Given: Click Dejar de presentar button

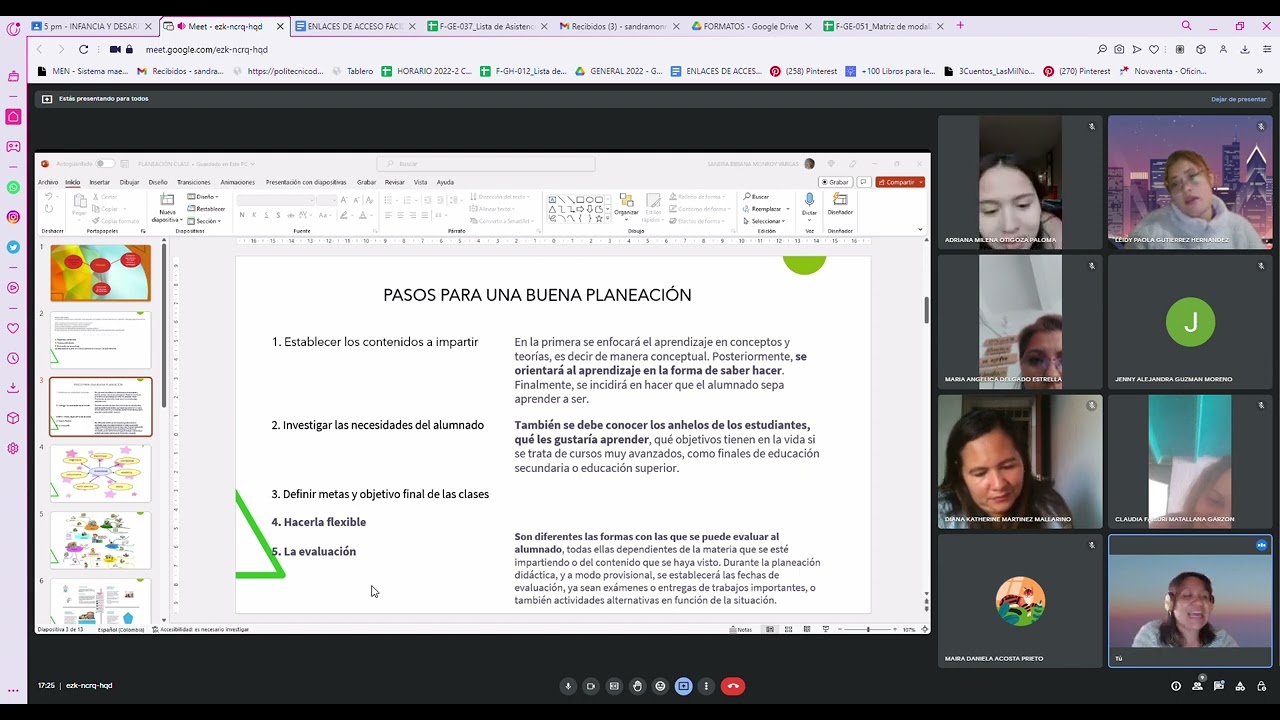Looking at the screenshot, I should coord(1238,99).
